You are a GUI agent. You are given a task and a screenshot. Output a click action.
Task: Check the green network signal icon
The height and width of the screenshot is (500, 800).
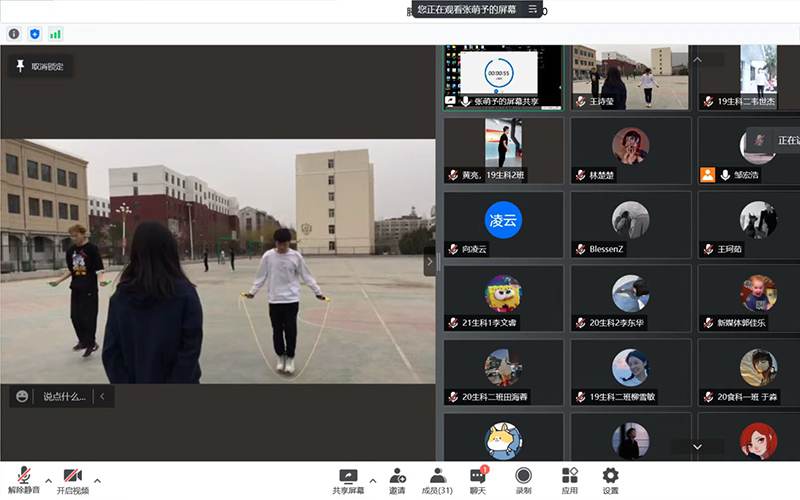(x=55, y=34)
